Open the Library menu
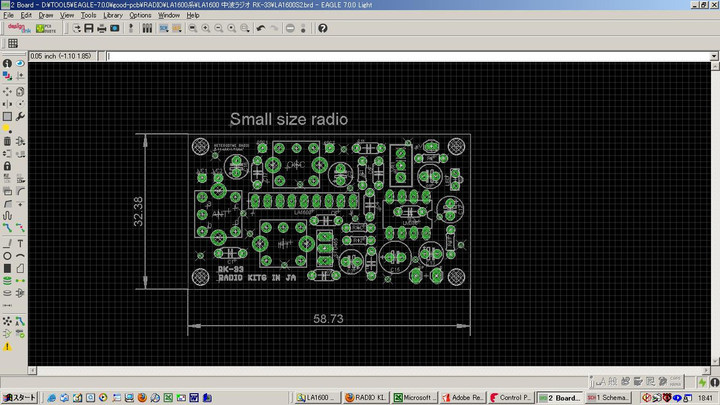 click(x=113, y=16)
